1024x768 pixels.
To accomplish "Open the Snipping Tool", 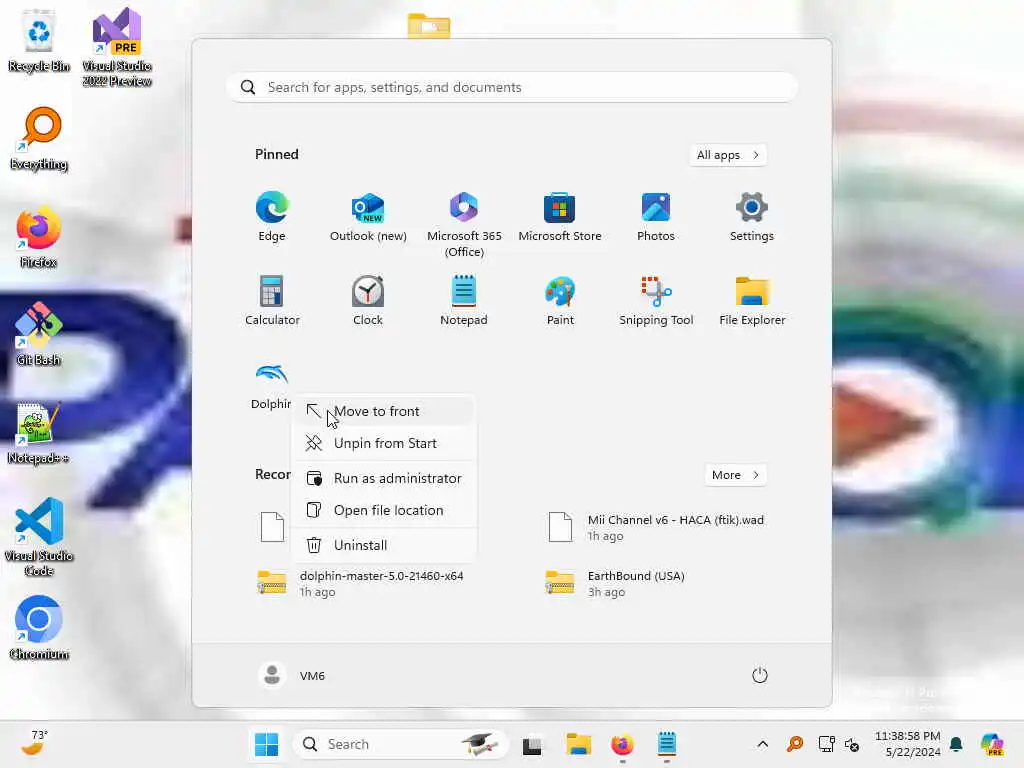I will click(656, 300).
